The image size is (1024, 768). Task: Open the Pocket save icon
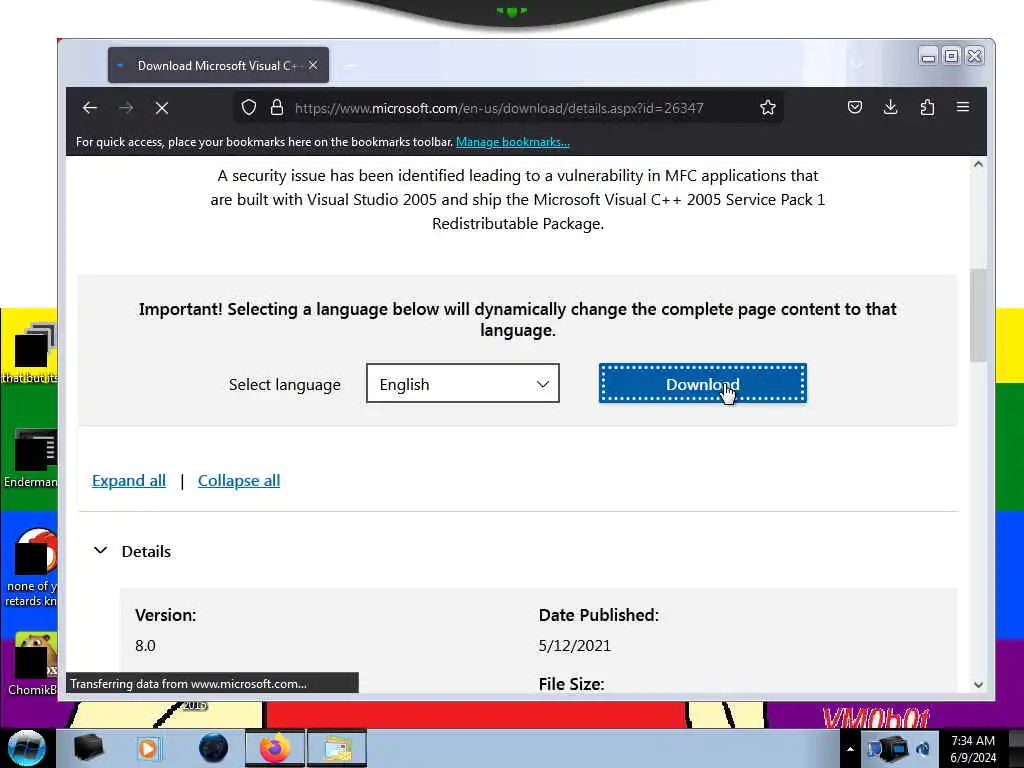[854, 107]
